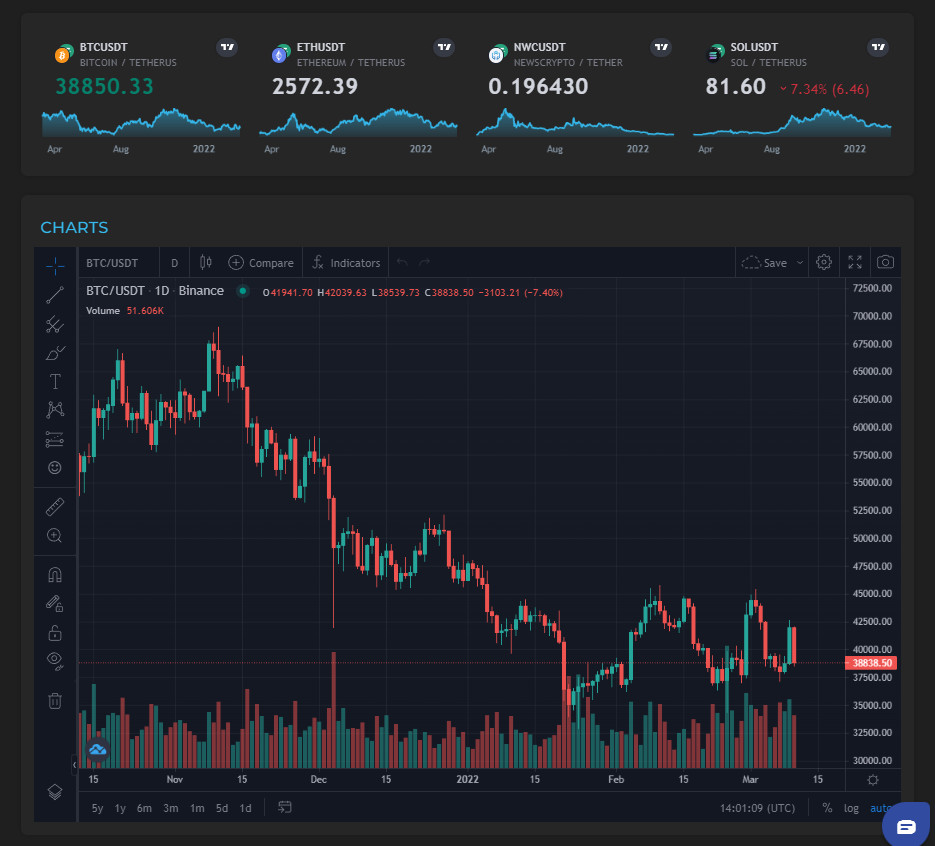Open the NWCUSDT ticker link
This screenshot has height=846, width=935.
coord(540,47)
